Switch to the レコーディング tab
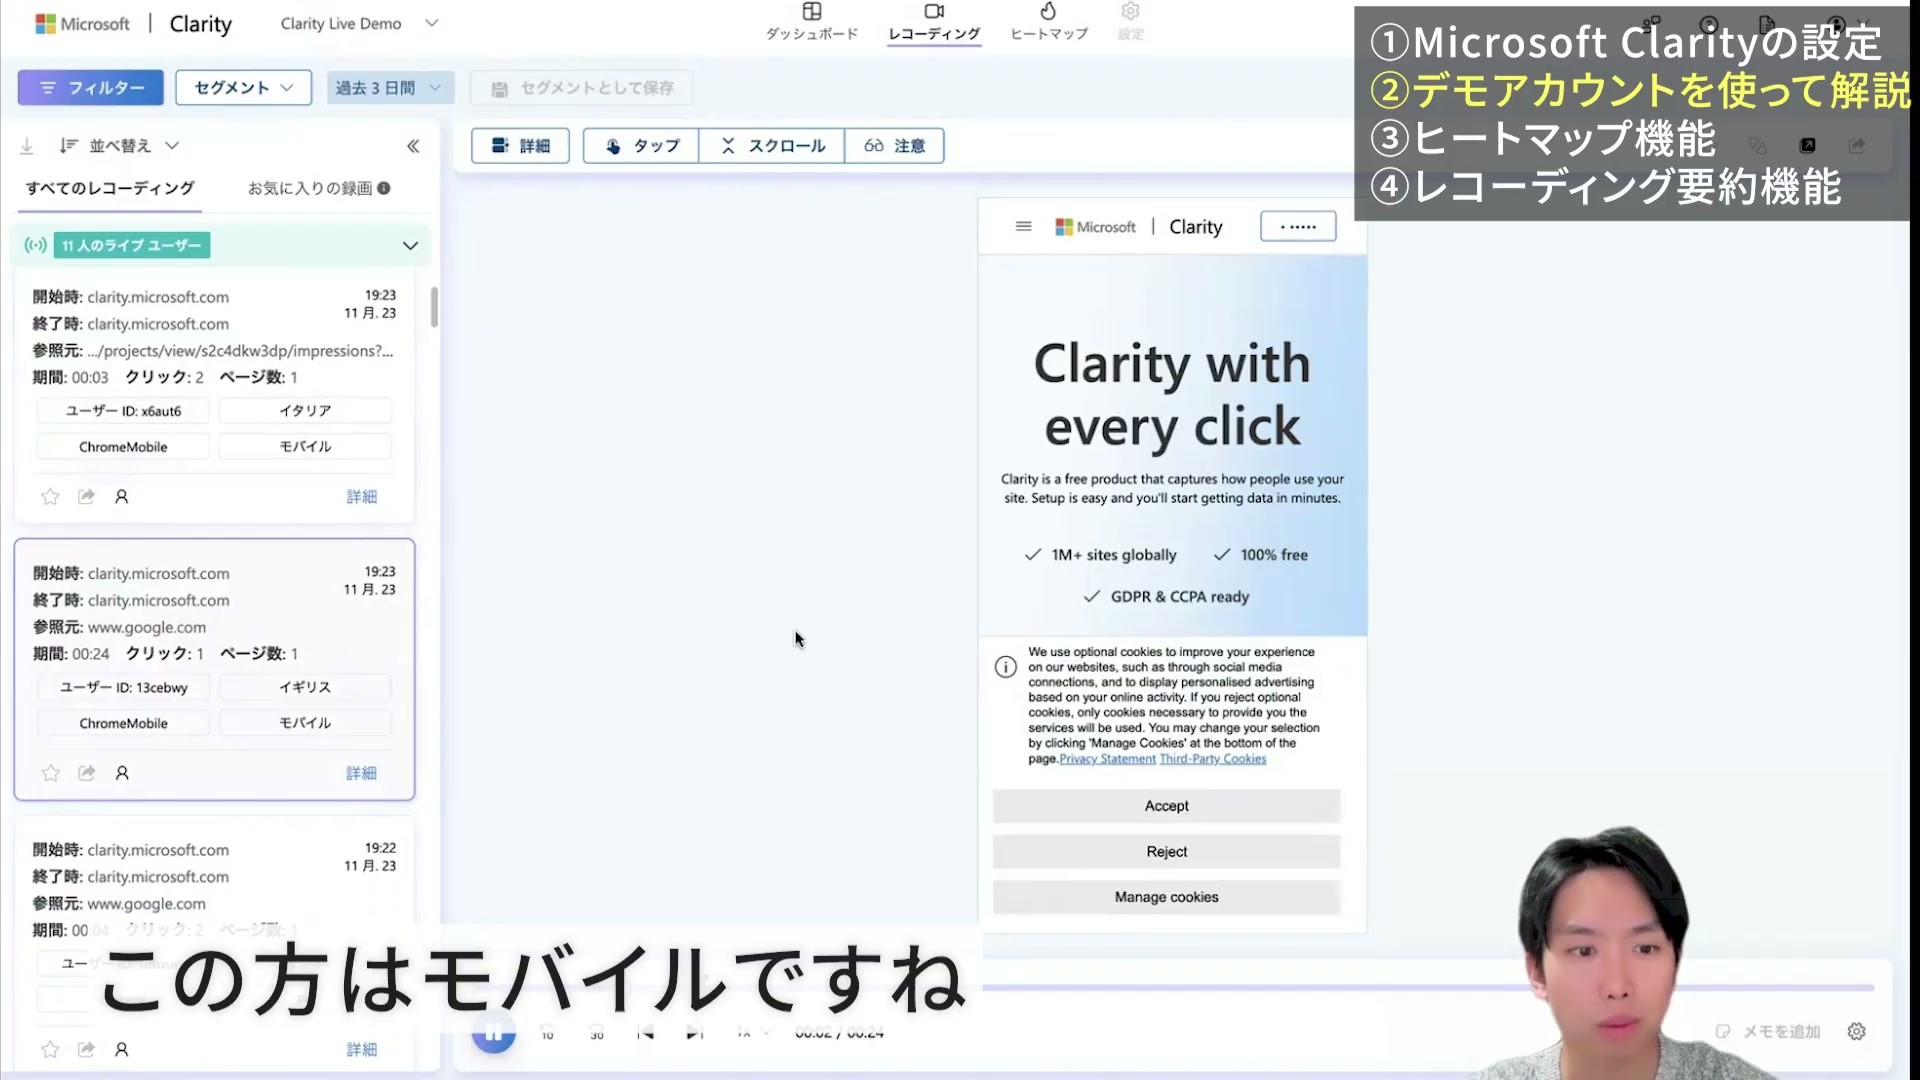 pyautogui.click(x=934, y=22)
